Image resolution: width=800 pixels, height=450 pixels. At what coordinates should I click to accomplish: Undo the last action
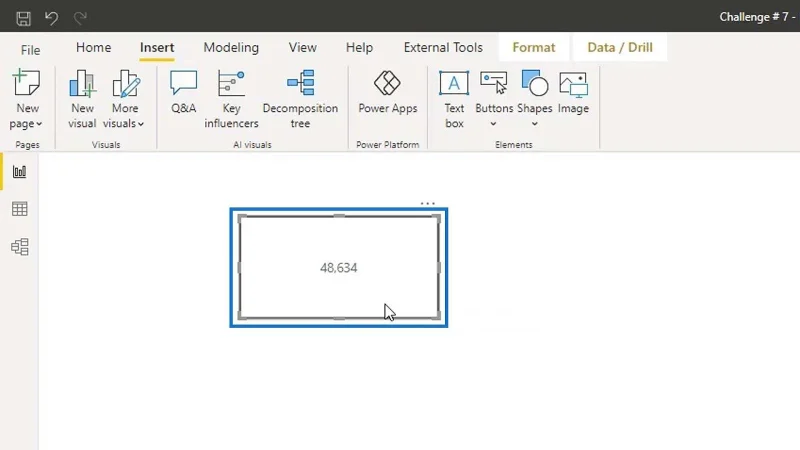[51, 18]
